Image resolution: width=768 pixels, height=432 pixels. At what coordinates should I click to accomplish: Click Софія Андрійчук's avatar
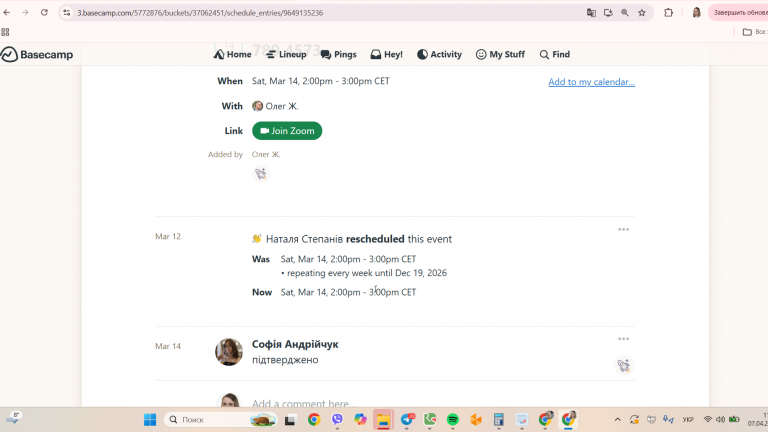[x=229, y=352]
